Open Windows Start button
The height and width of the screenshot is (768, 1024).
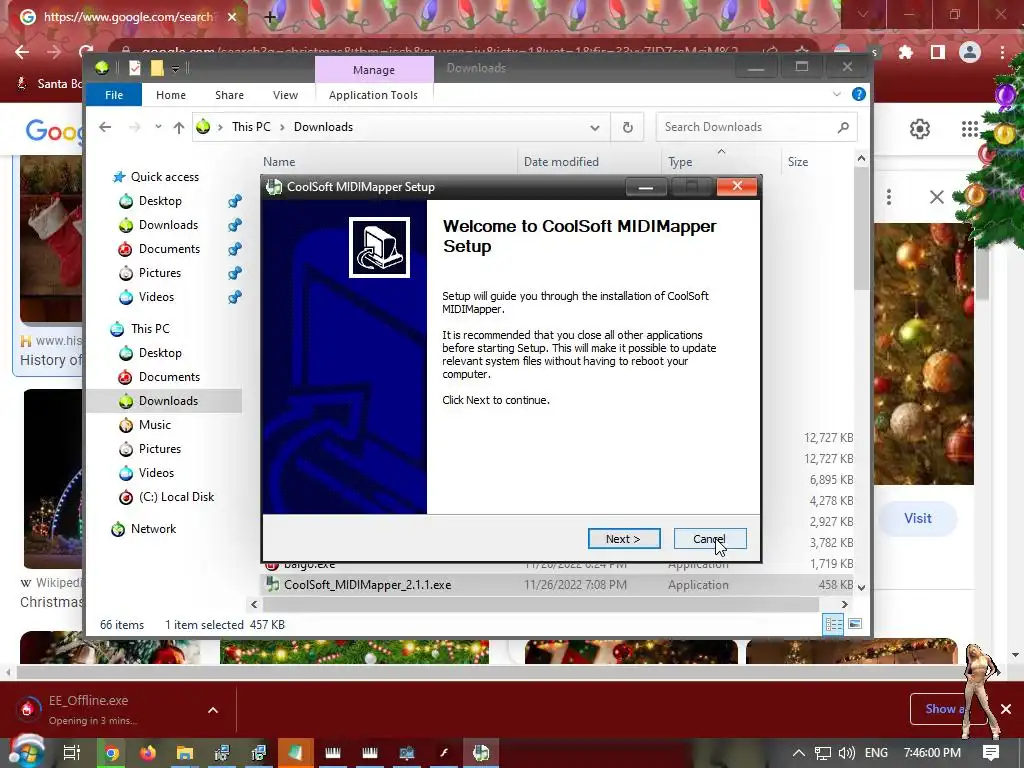(25, 752)
